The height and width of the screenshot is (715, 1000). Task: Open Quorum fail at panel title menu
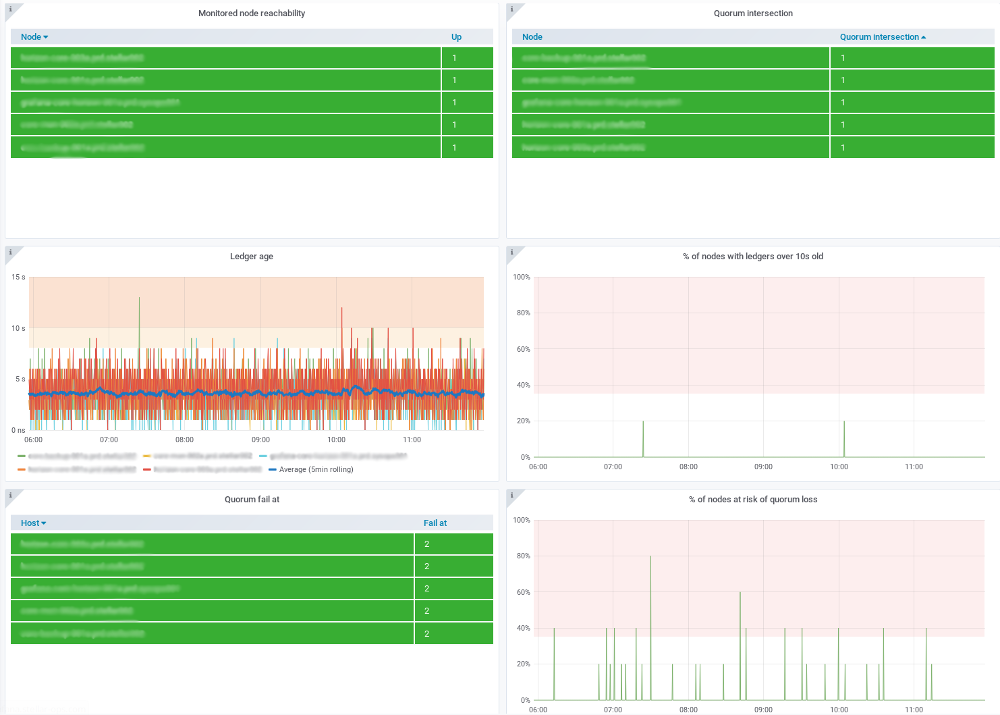pos(251,499)
